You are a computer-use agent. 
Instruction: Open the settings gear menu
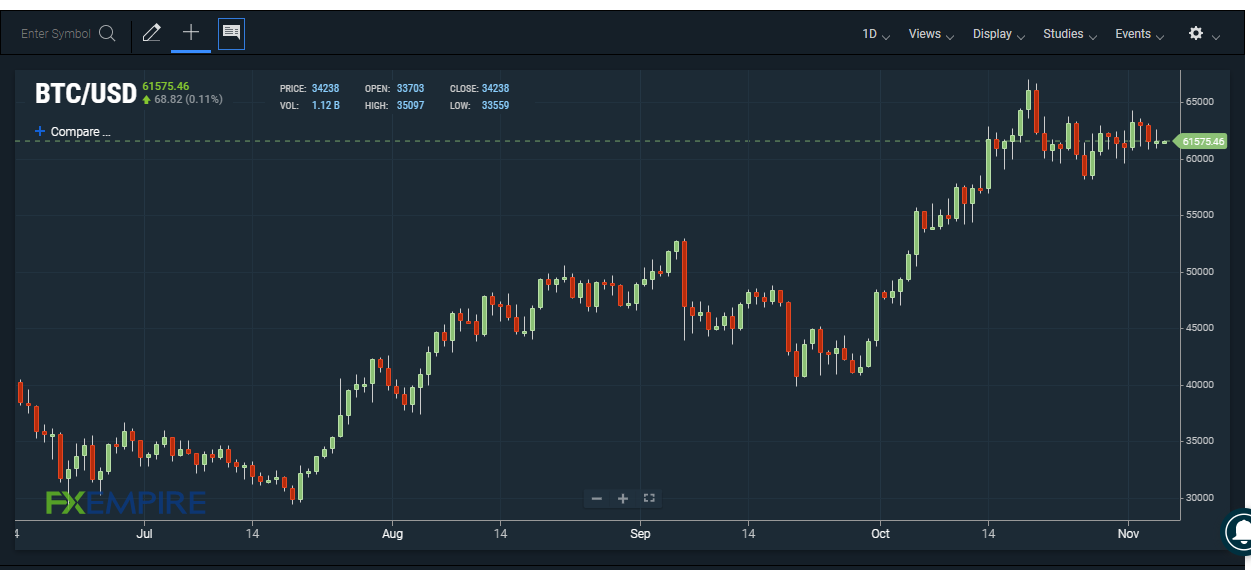click(x=1196, y=33)
